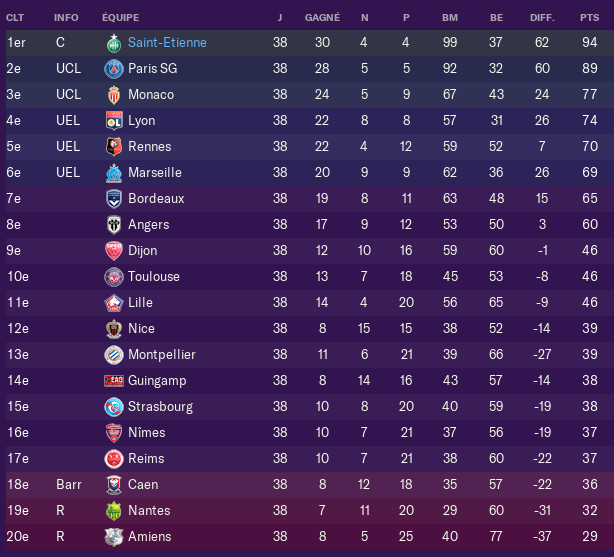
Task: Click the Amiens club badge
Action: [x=114, y=537]
